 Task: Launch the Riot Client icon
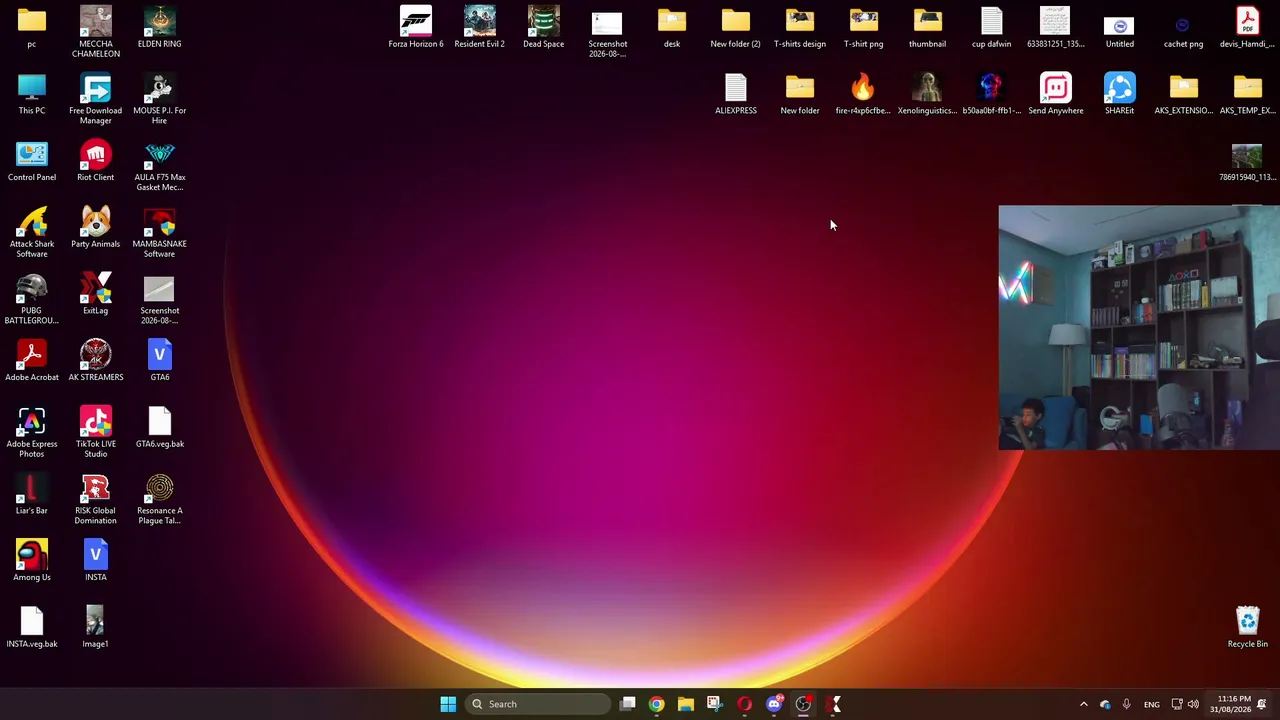pyautogui.click(x=96, y=162)
